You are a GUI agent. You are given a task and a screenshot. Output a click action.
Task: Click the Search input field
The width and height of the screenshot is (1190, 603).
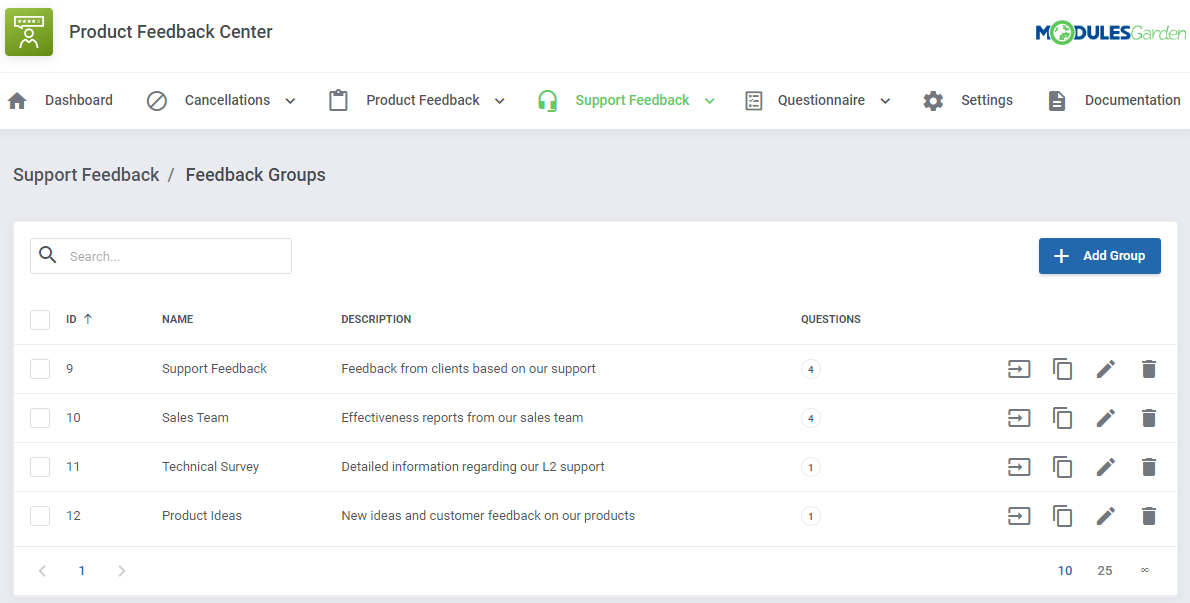point(161,256)
